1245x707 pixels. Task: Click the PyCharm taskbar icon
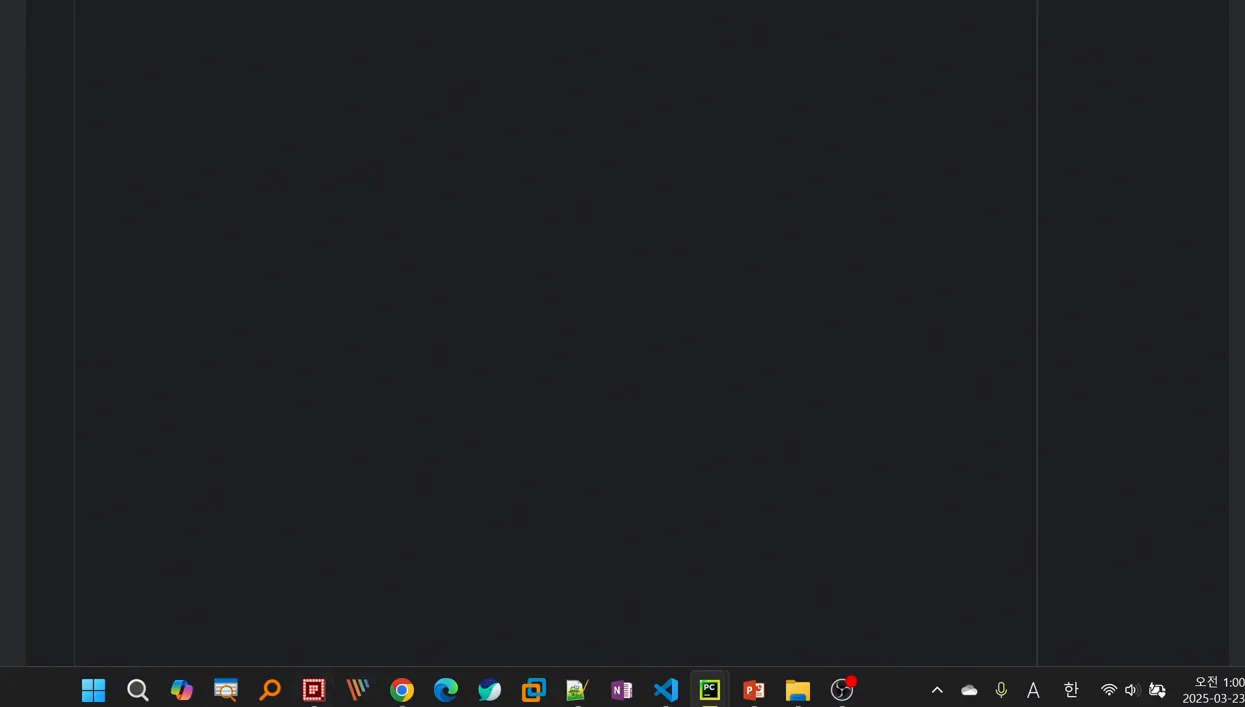[710, 690]
